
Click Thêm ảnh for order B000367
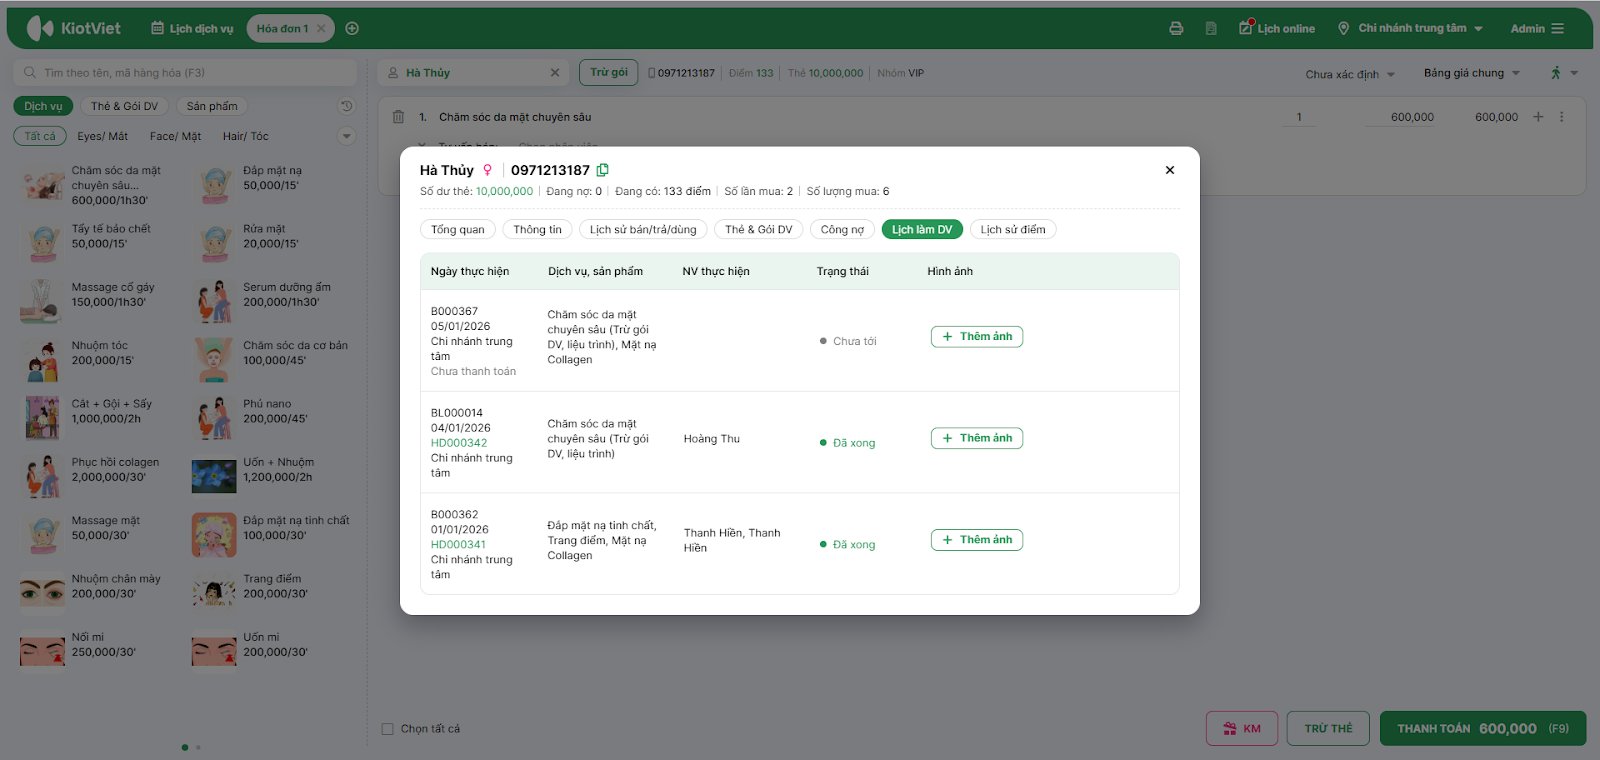click(976, 337)
